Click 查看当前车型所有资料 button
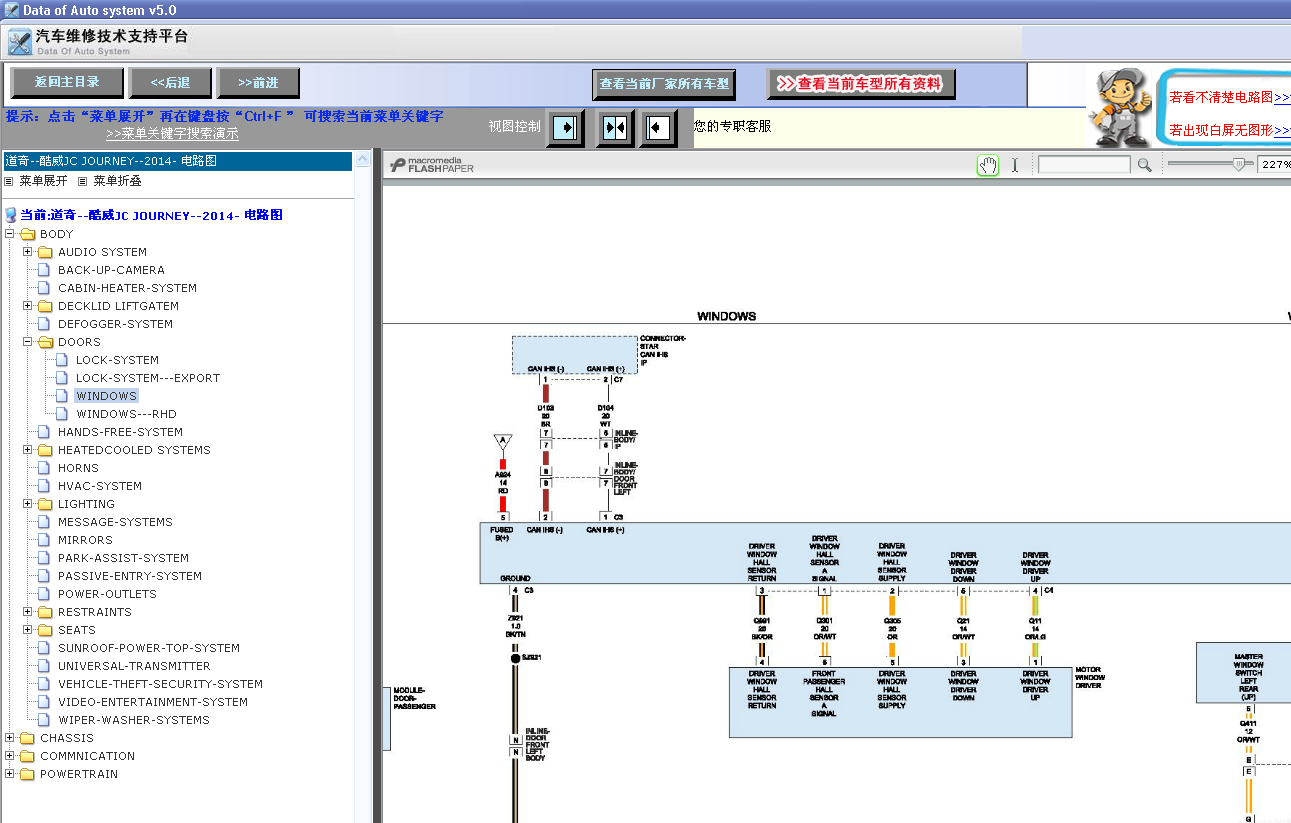Image resolution: width=1291 pixels, height=823 pixels. click(861, 84)
